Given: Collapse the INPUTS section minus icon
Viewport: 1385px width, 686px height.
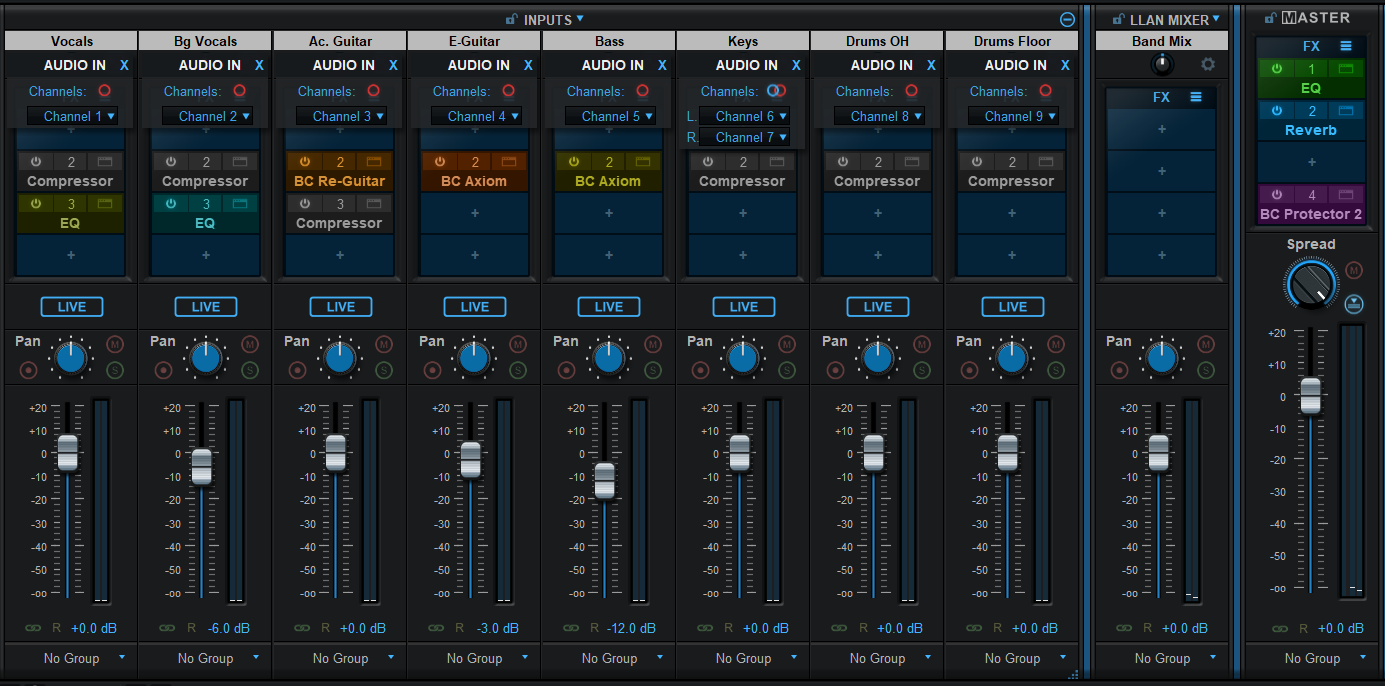Looking at the screenshot, I should tap(1067, 19).
